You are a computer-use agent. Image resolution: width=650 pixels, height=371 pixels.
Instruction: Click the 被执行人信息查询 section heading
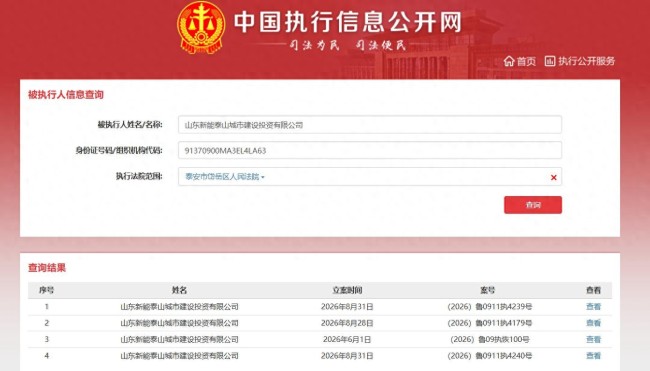(65, 95)
